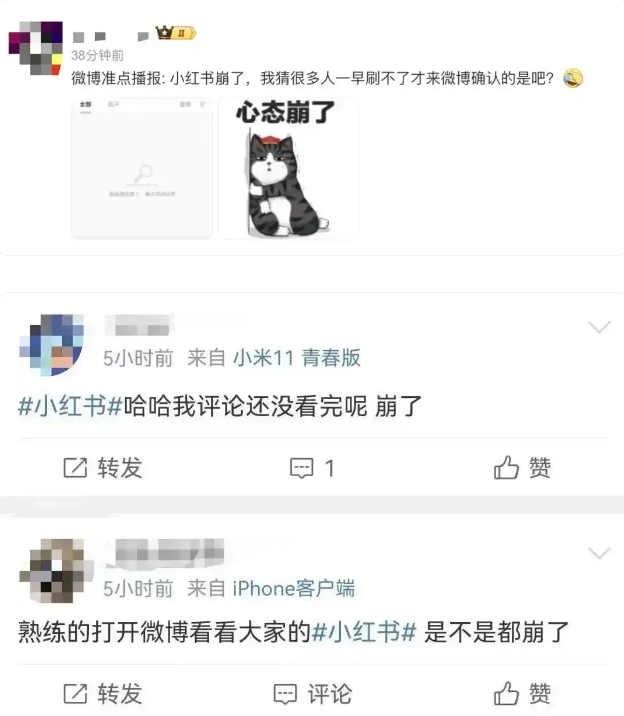Open the crown membership badge on the first post
Image resolution: width=624 pixels, height=716 pixels.
(x=175, y=33)
